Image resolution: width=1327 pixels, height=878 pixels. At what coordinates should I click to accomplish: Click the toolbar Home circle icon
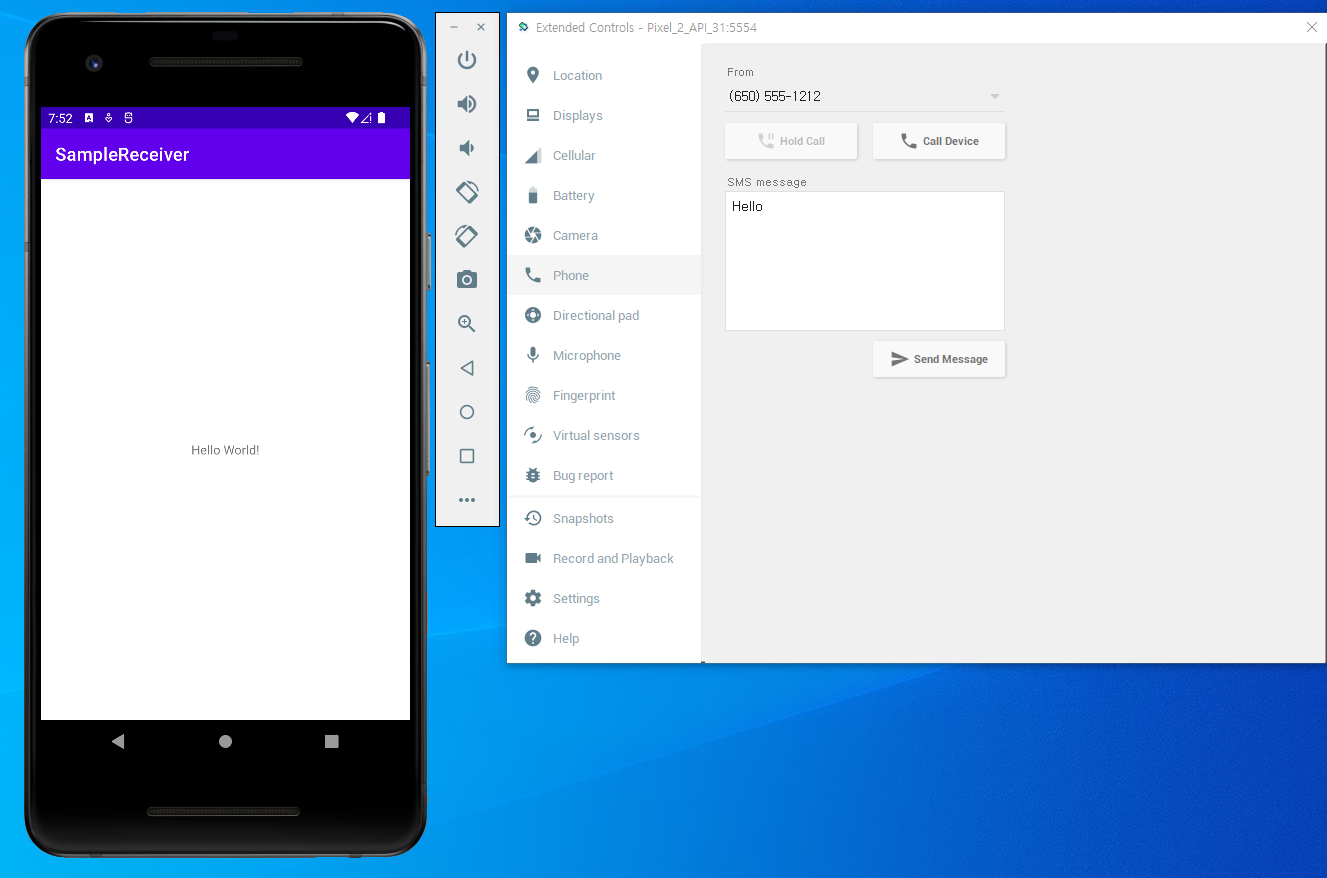click(467, 412)
